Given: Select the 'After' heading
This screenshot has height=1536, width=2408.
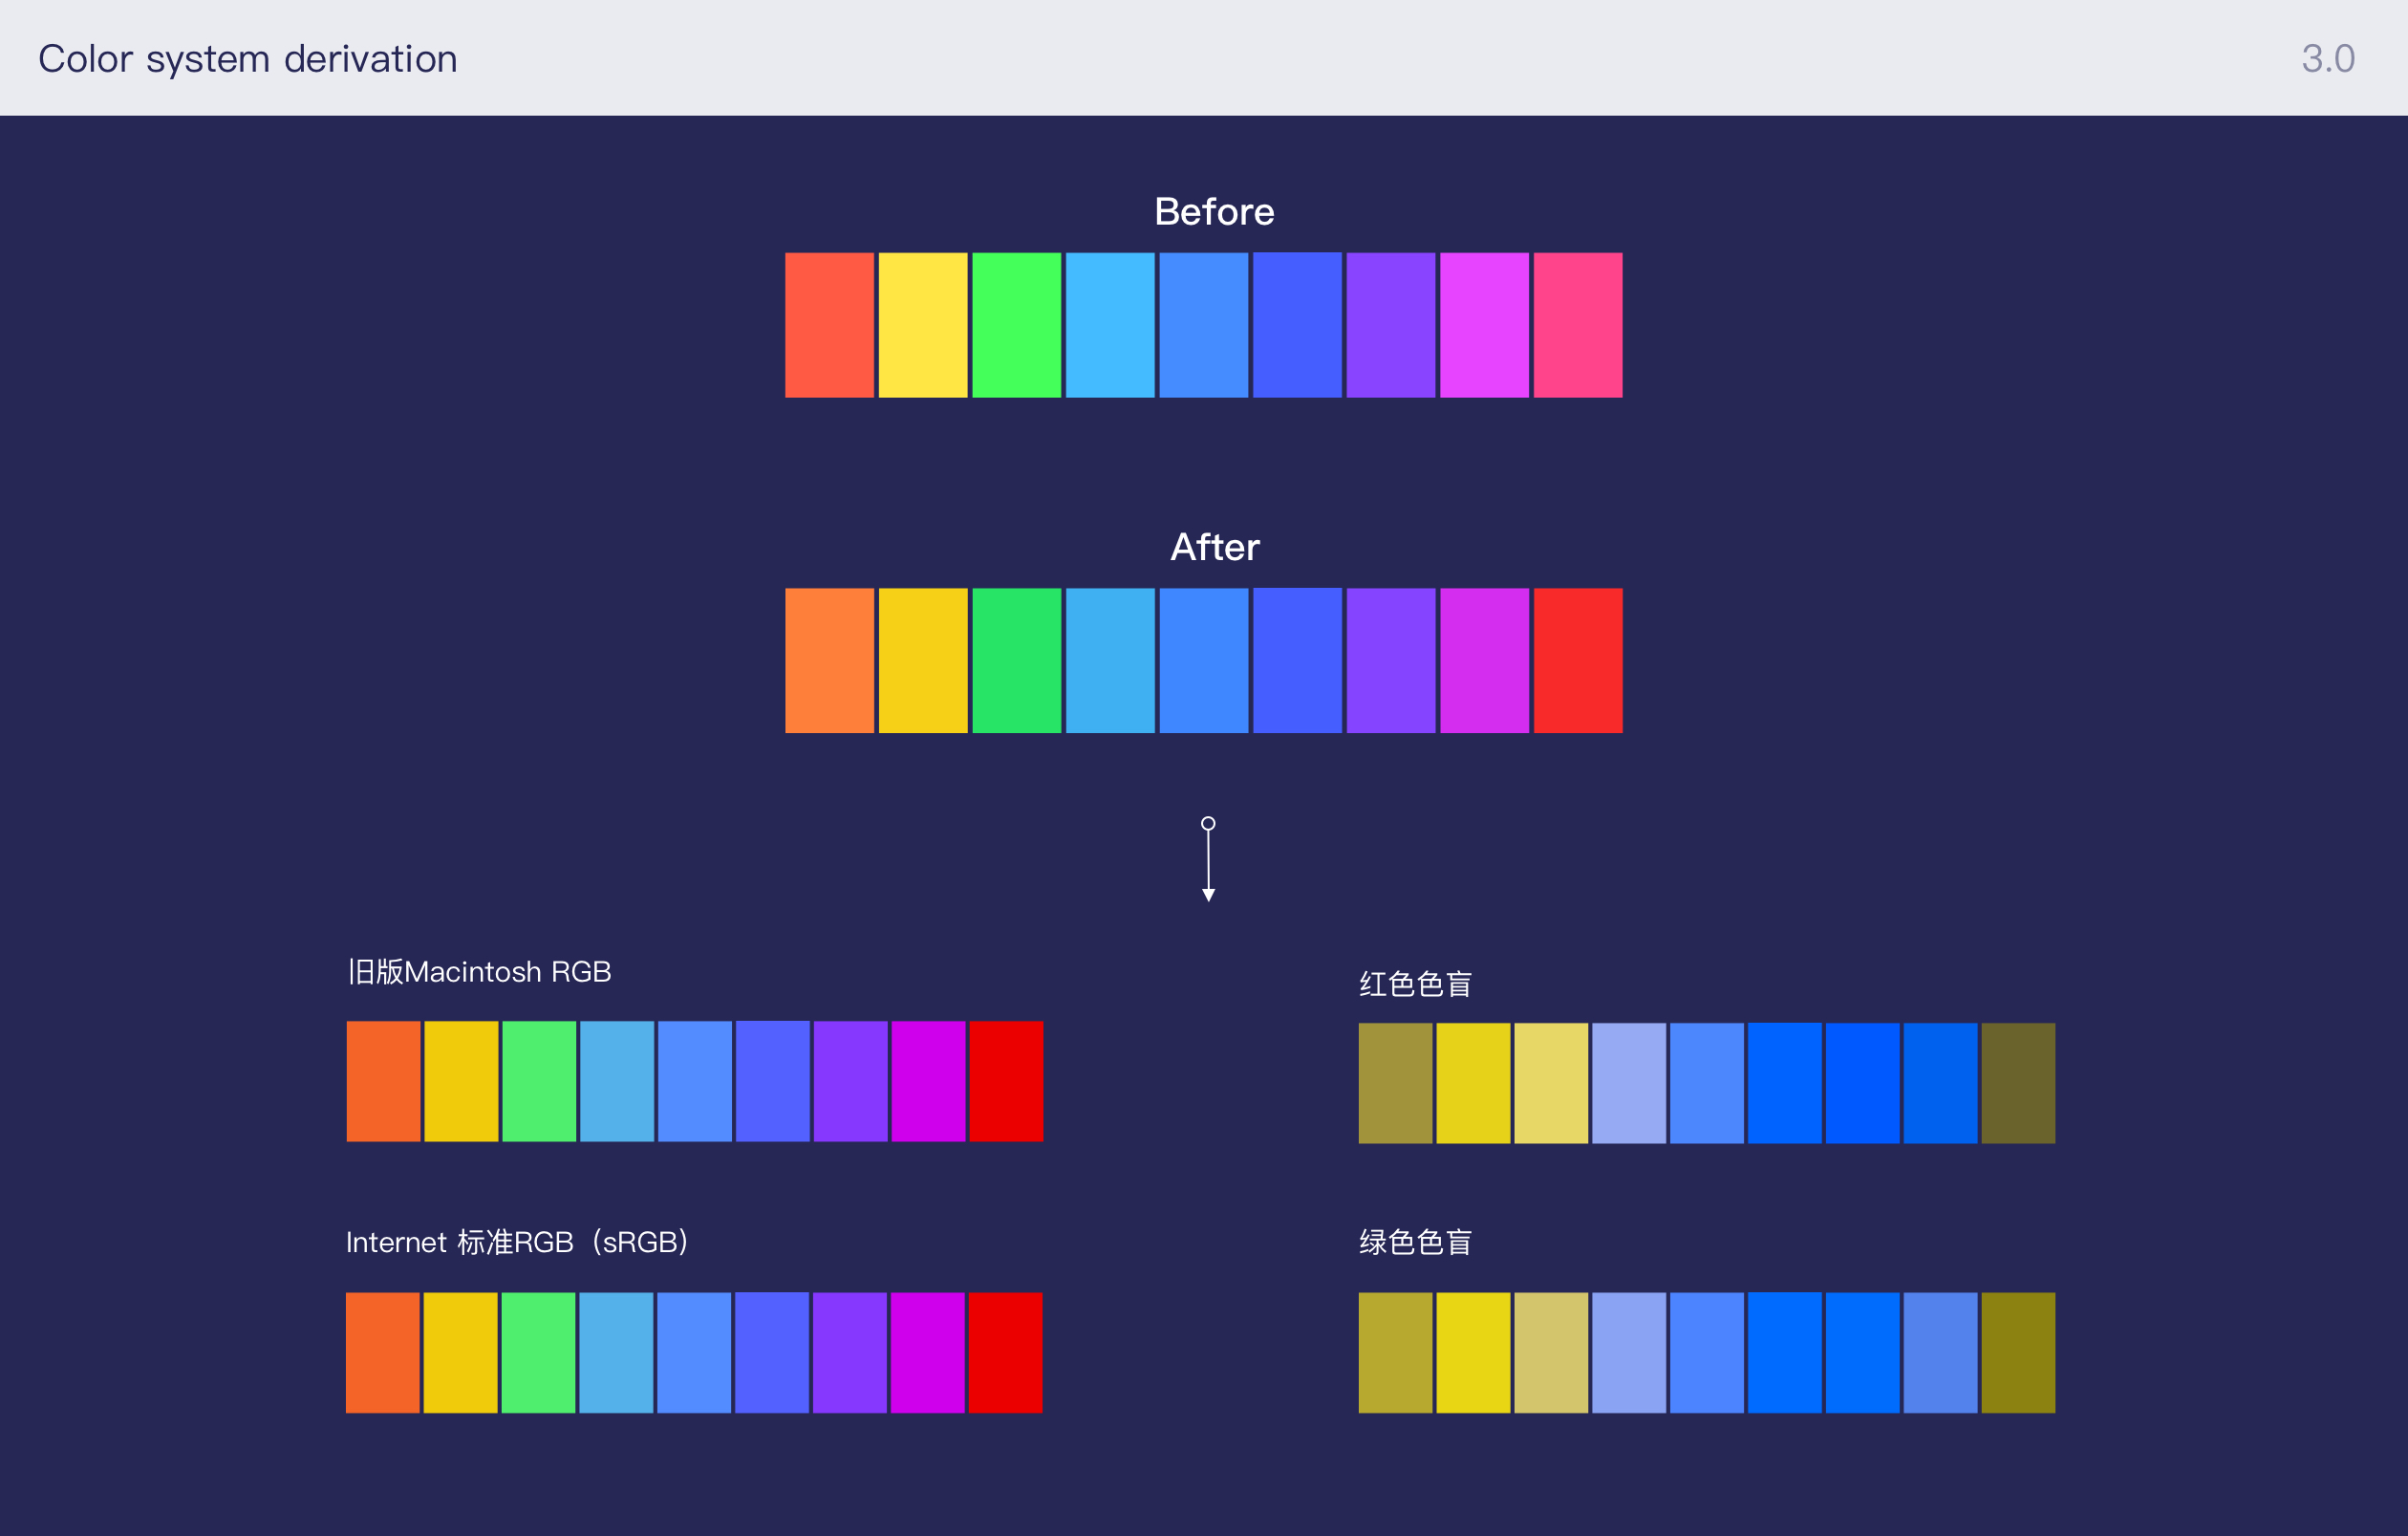Looking at the screenshot, I should (x=1214, y=547).
